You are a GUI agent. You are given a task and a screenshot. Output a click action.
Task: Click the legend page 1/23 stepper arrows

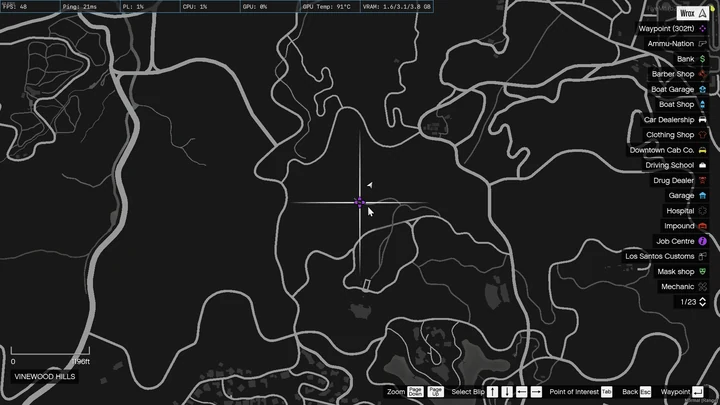[x=703, y=302]
